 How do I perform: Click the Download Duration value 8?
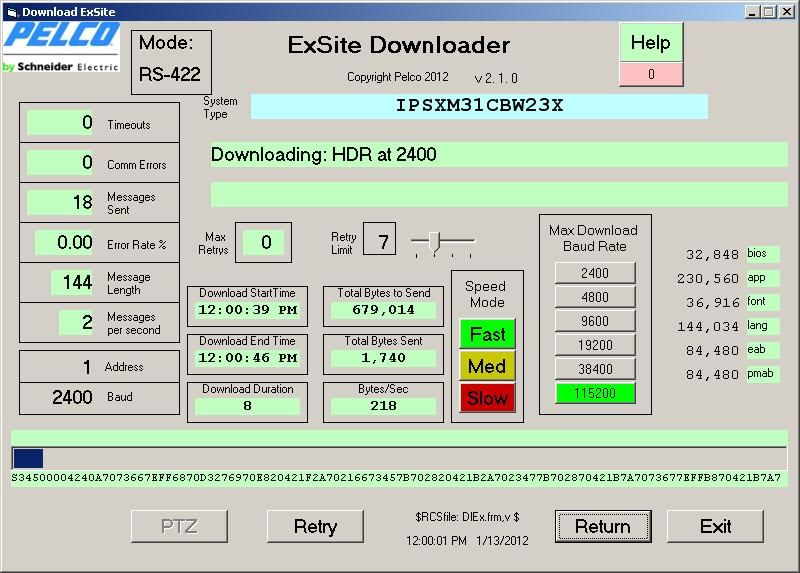coord(247,406)
